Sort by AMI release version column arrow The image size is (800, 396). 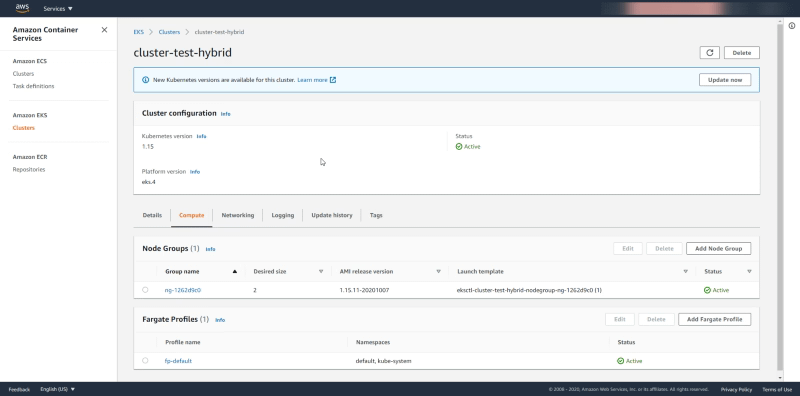pyautogui.click(x=438, y=271)
